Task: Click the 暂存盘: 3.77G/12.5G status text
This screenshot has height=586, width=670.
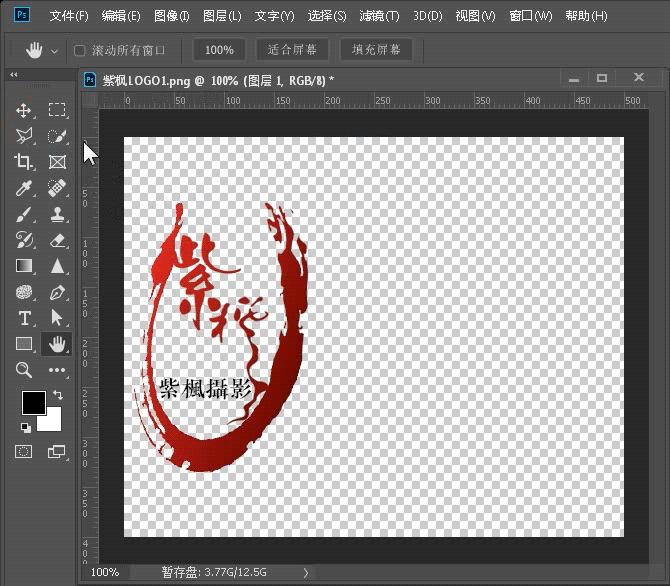Action: coord(214,572)
